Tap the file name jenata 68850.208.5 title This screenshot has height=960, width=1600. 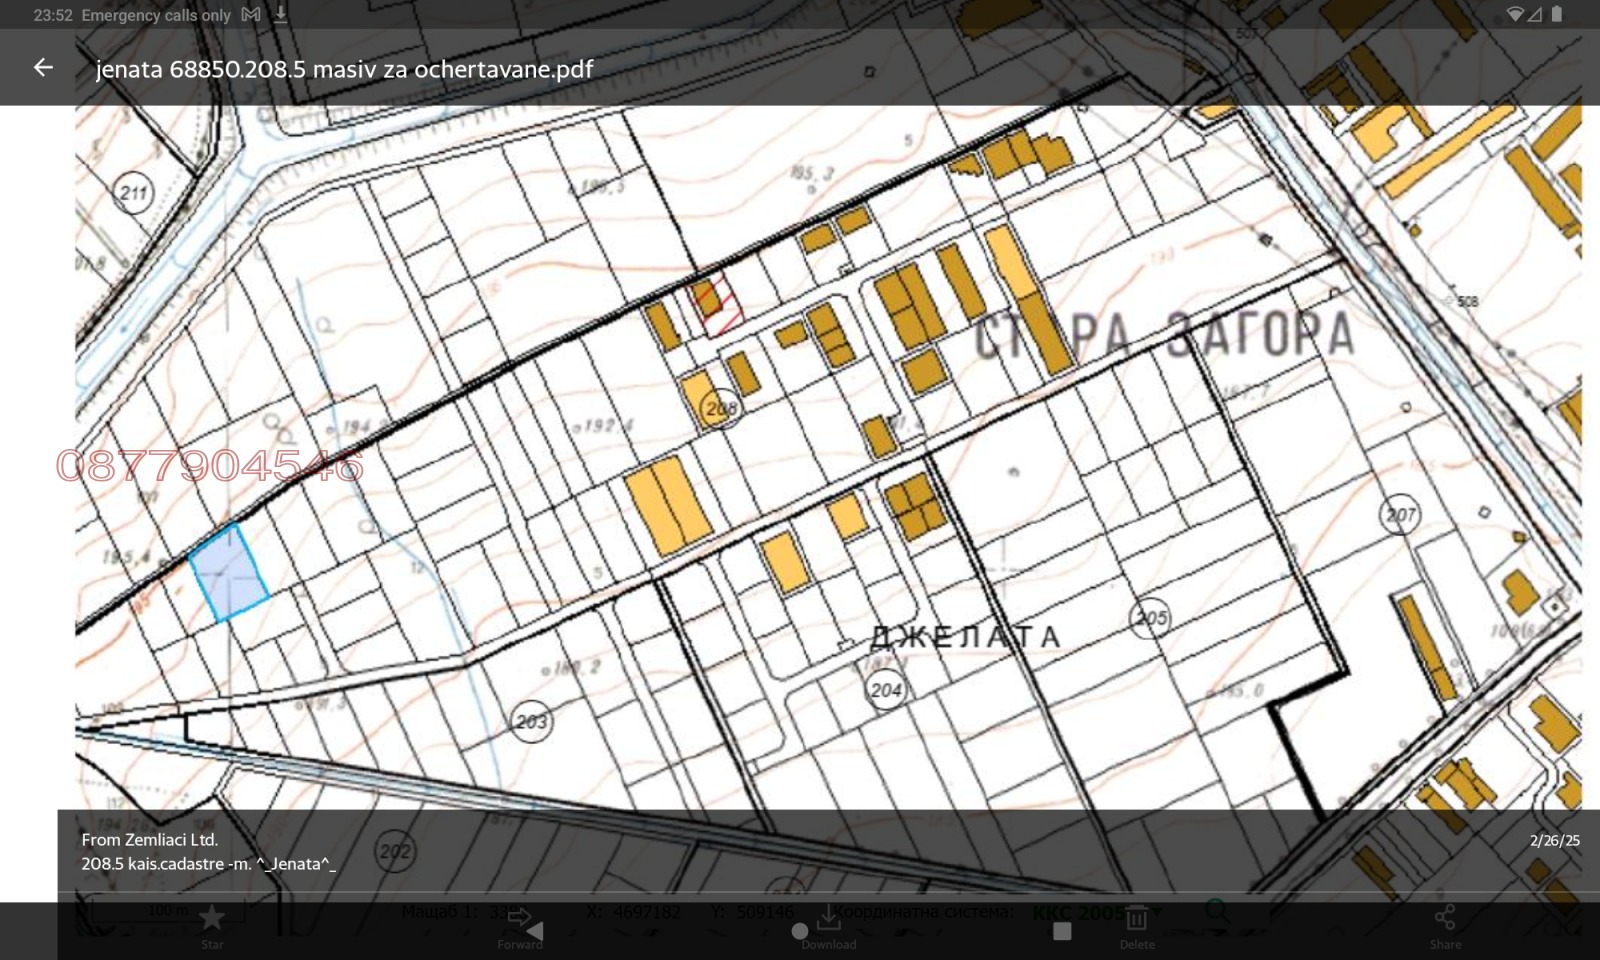coord(344,69)
